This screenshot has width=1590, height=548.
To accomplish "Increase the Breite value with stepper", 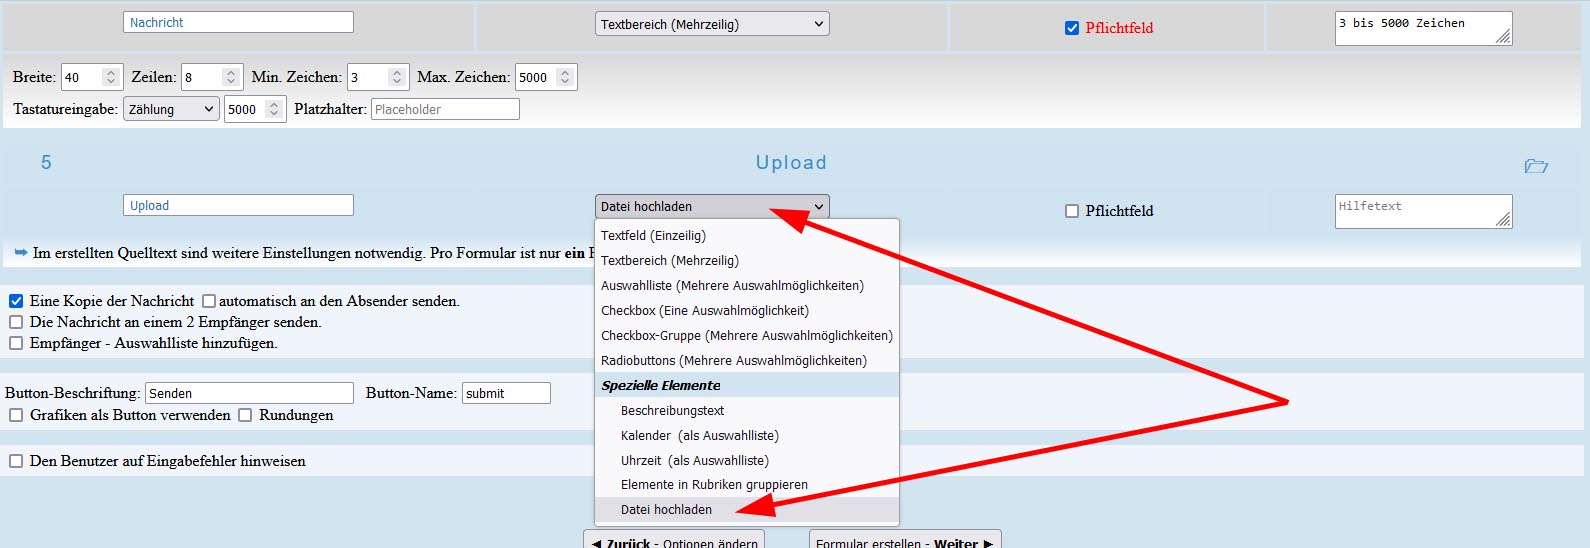I will coord(111,72).
